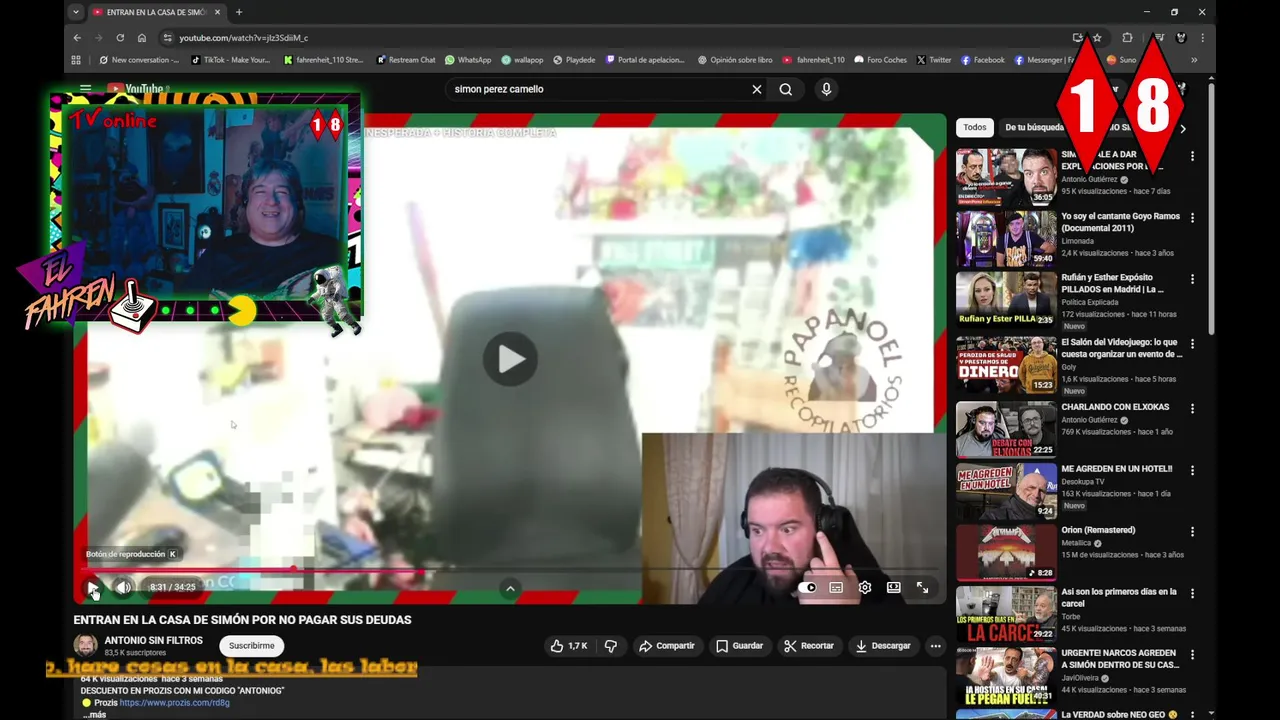Viewport: 1280px width, 720px height.
Task: Enter fullscreen mode for the video
Action: [x=922, y=587]
